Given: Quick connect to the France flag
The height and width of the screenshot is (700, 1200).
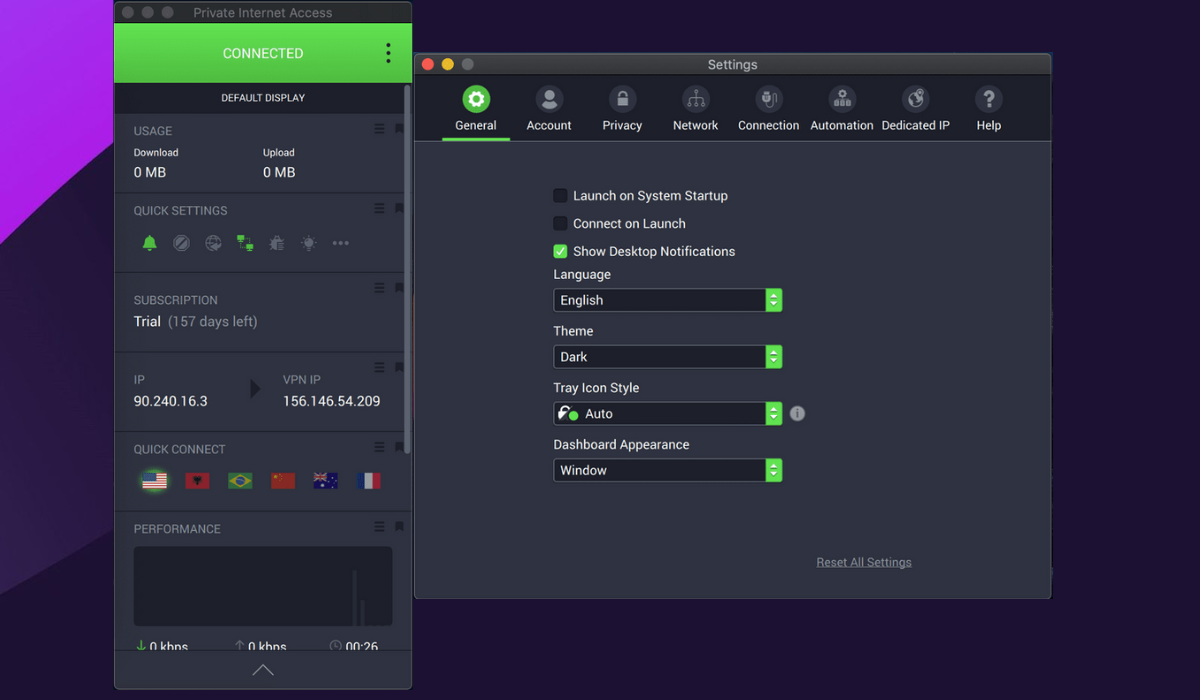Looking at the screenshot, I should (369, 481).
